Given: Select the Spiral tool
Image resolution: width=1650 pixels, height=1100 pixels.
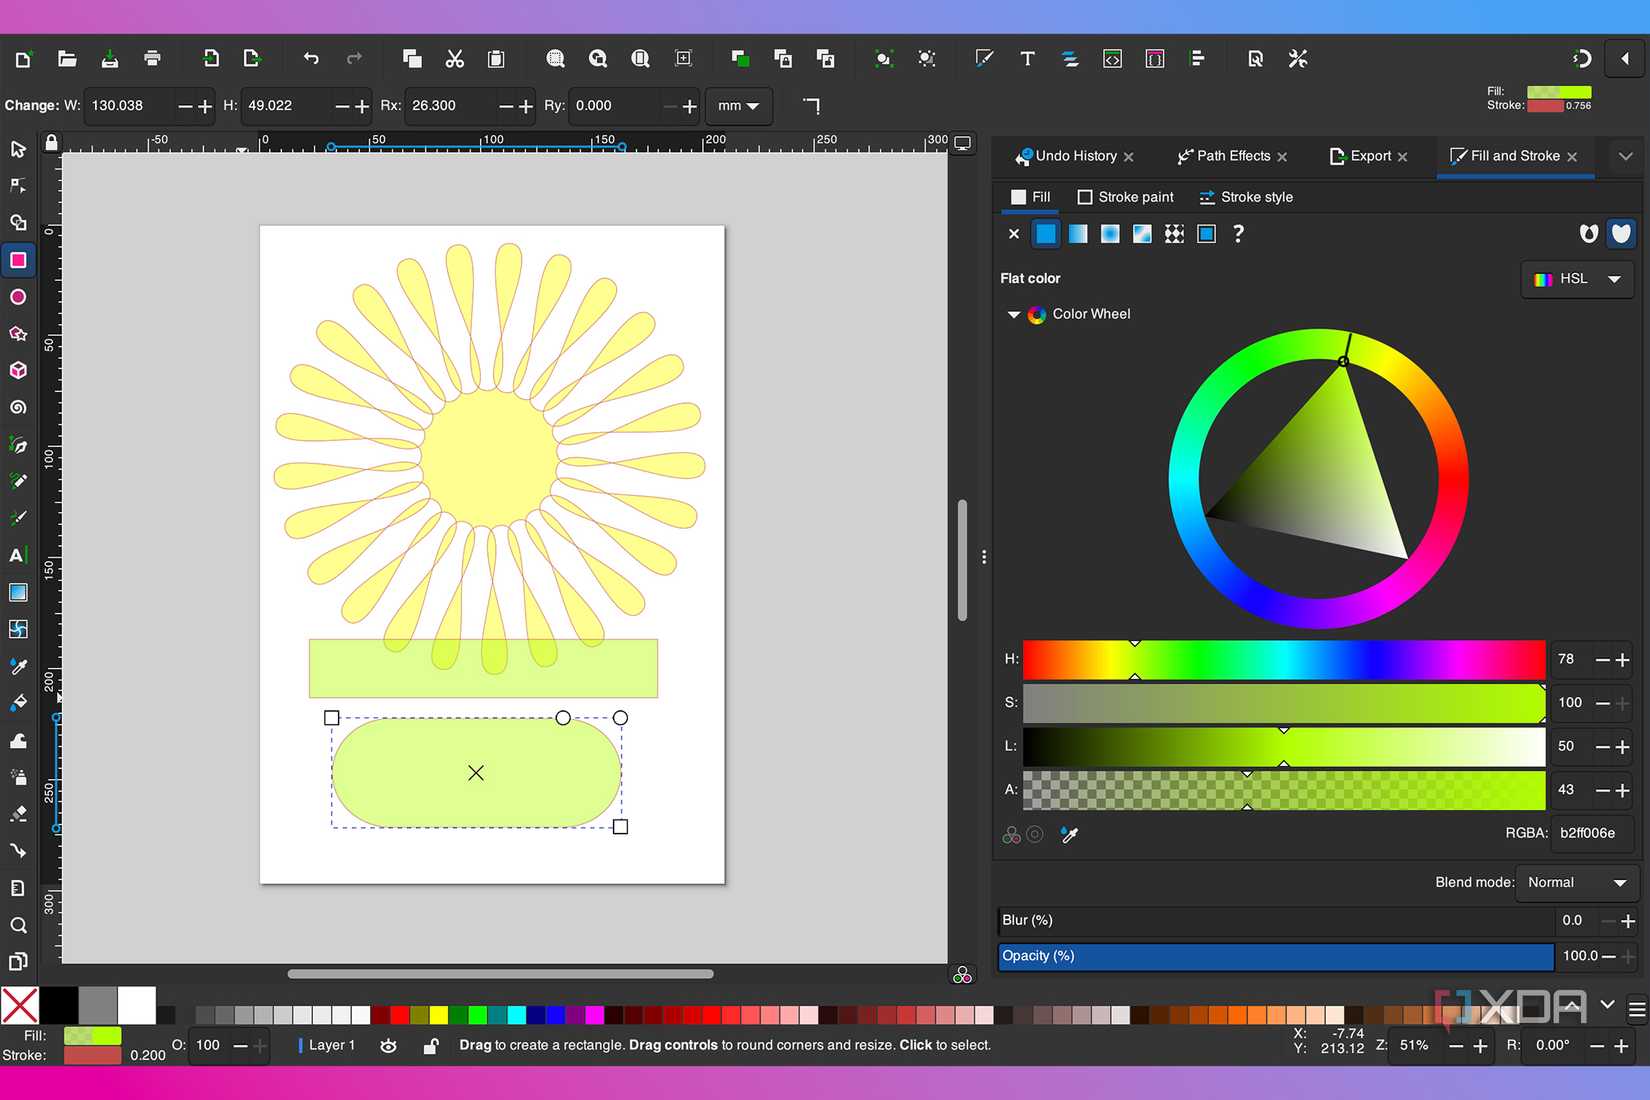Looking at the screenshot, I should tap(18, 407).
